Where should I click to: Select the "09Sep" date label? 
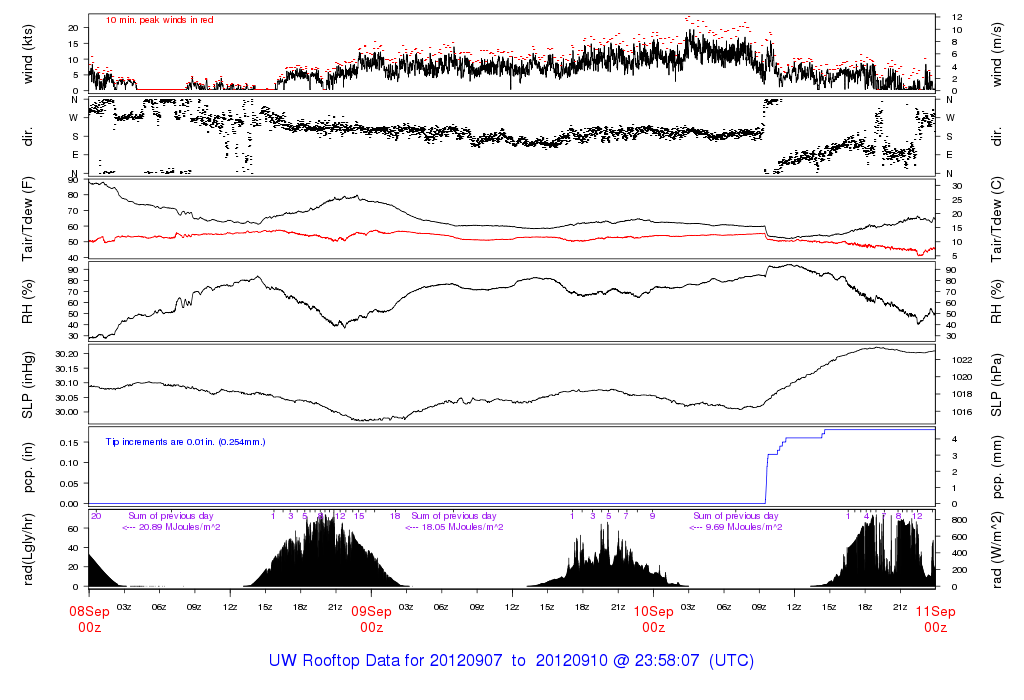(x=372, y=612)
